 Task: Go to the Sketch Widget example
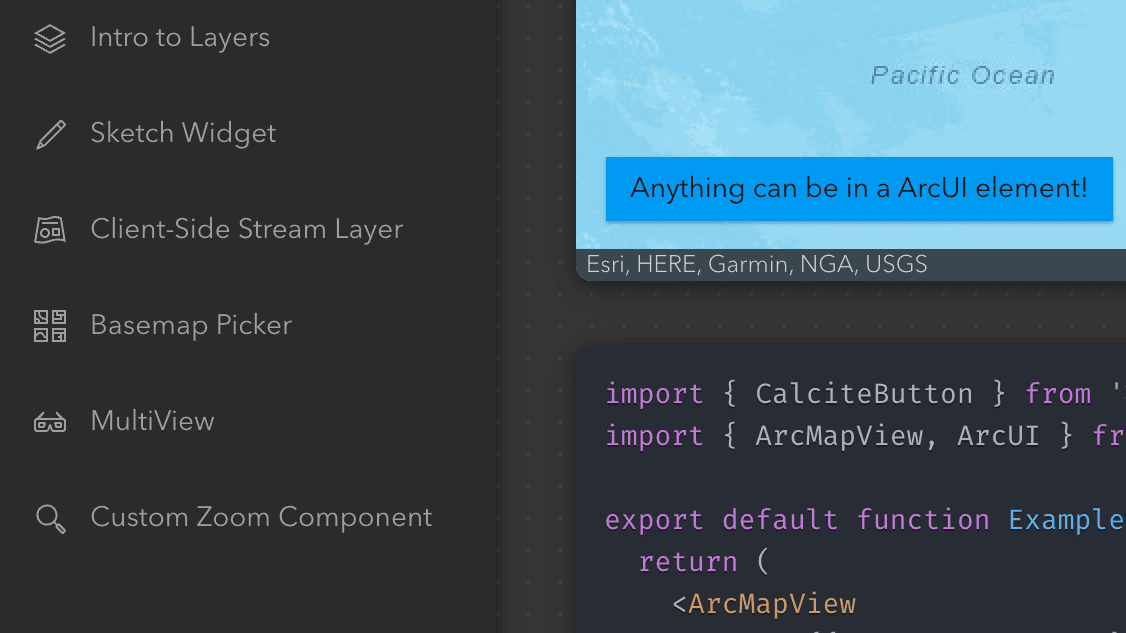183,134
